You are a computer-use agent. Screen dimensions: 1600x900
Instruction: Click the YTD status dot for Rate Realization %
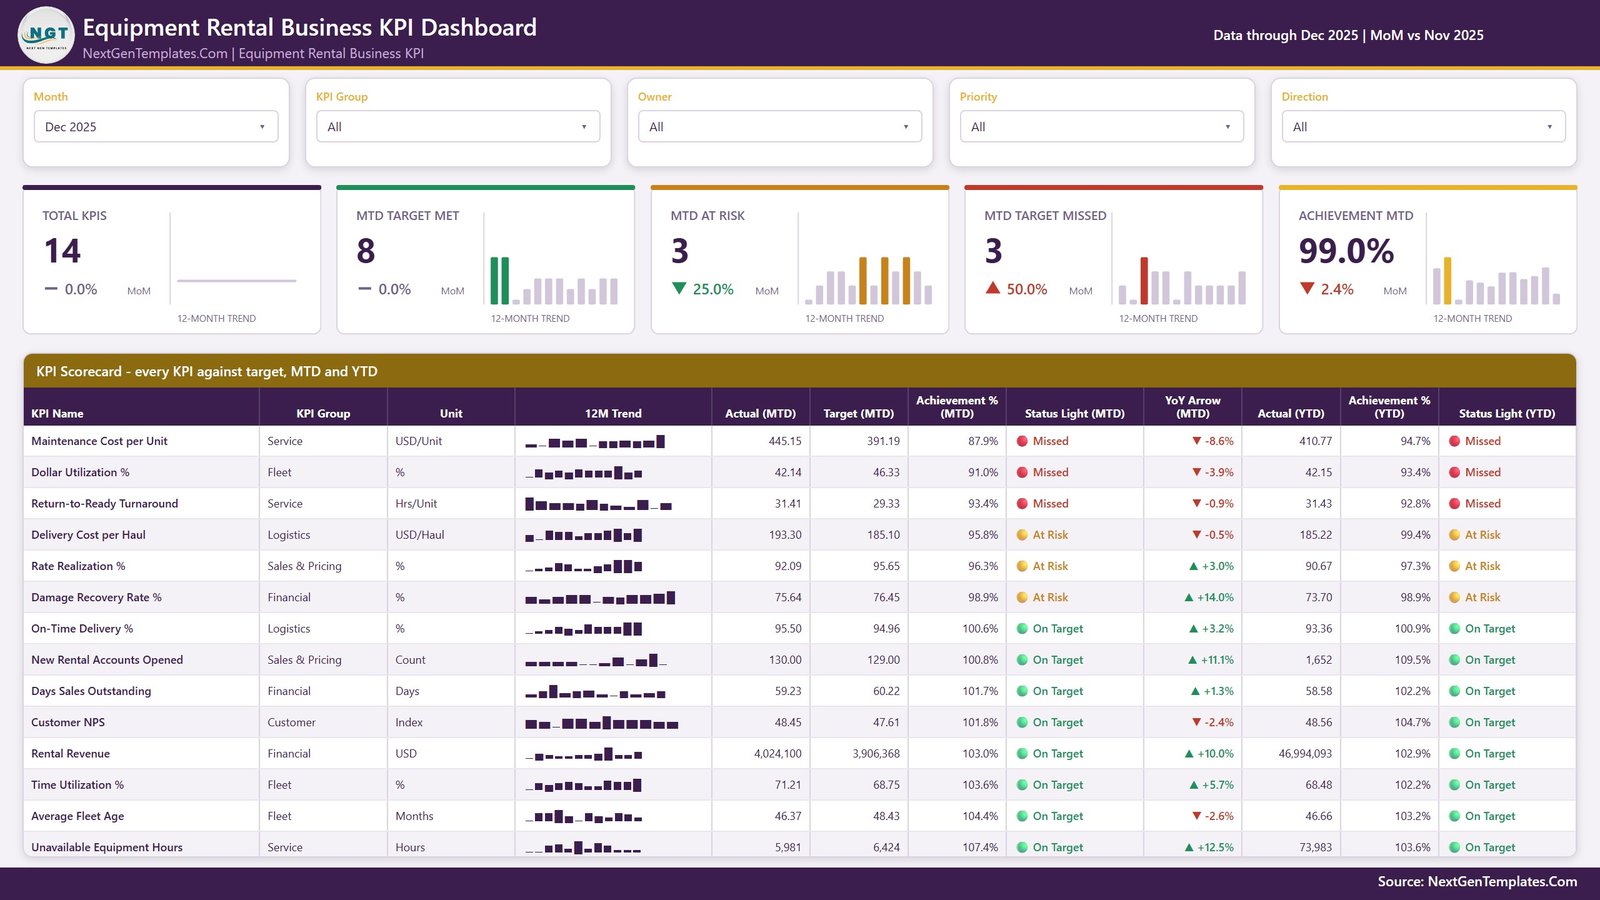(1454, 566)
